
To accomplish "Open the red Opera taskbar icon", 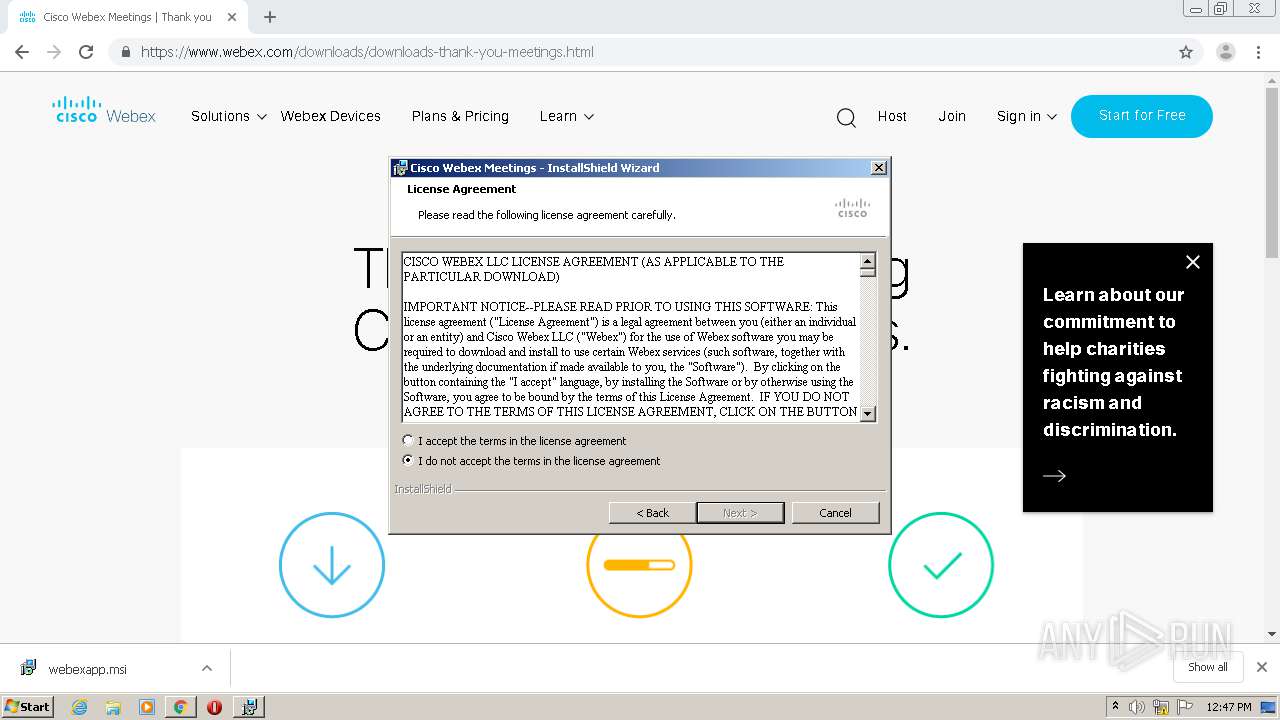I will pyautogui.click(x=214, y=707).
